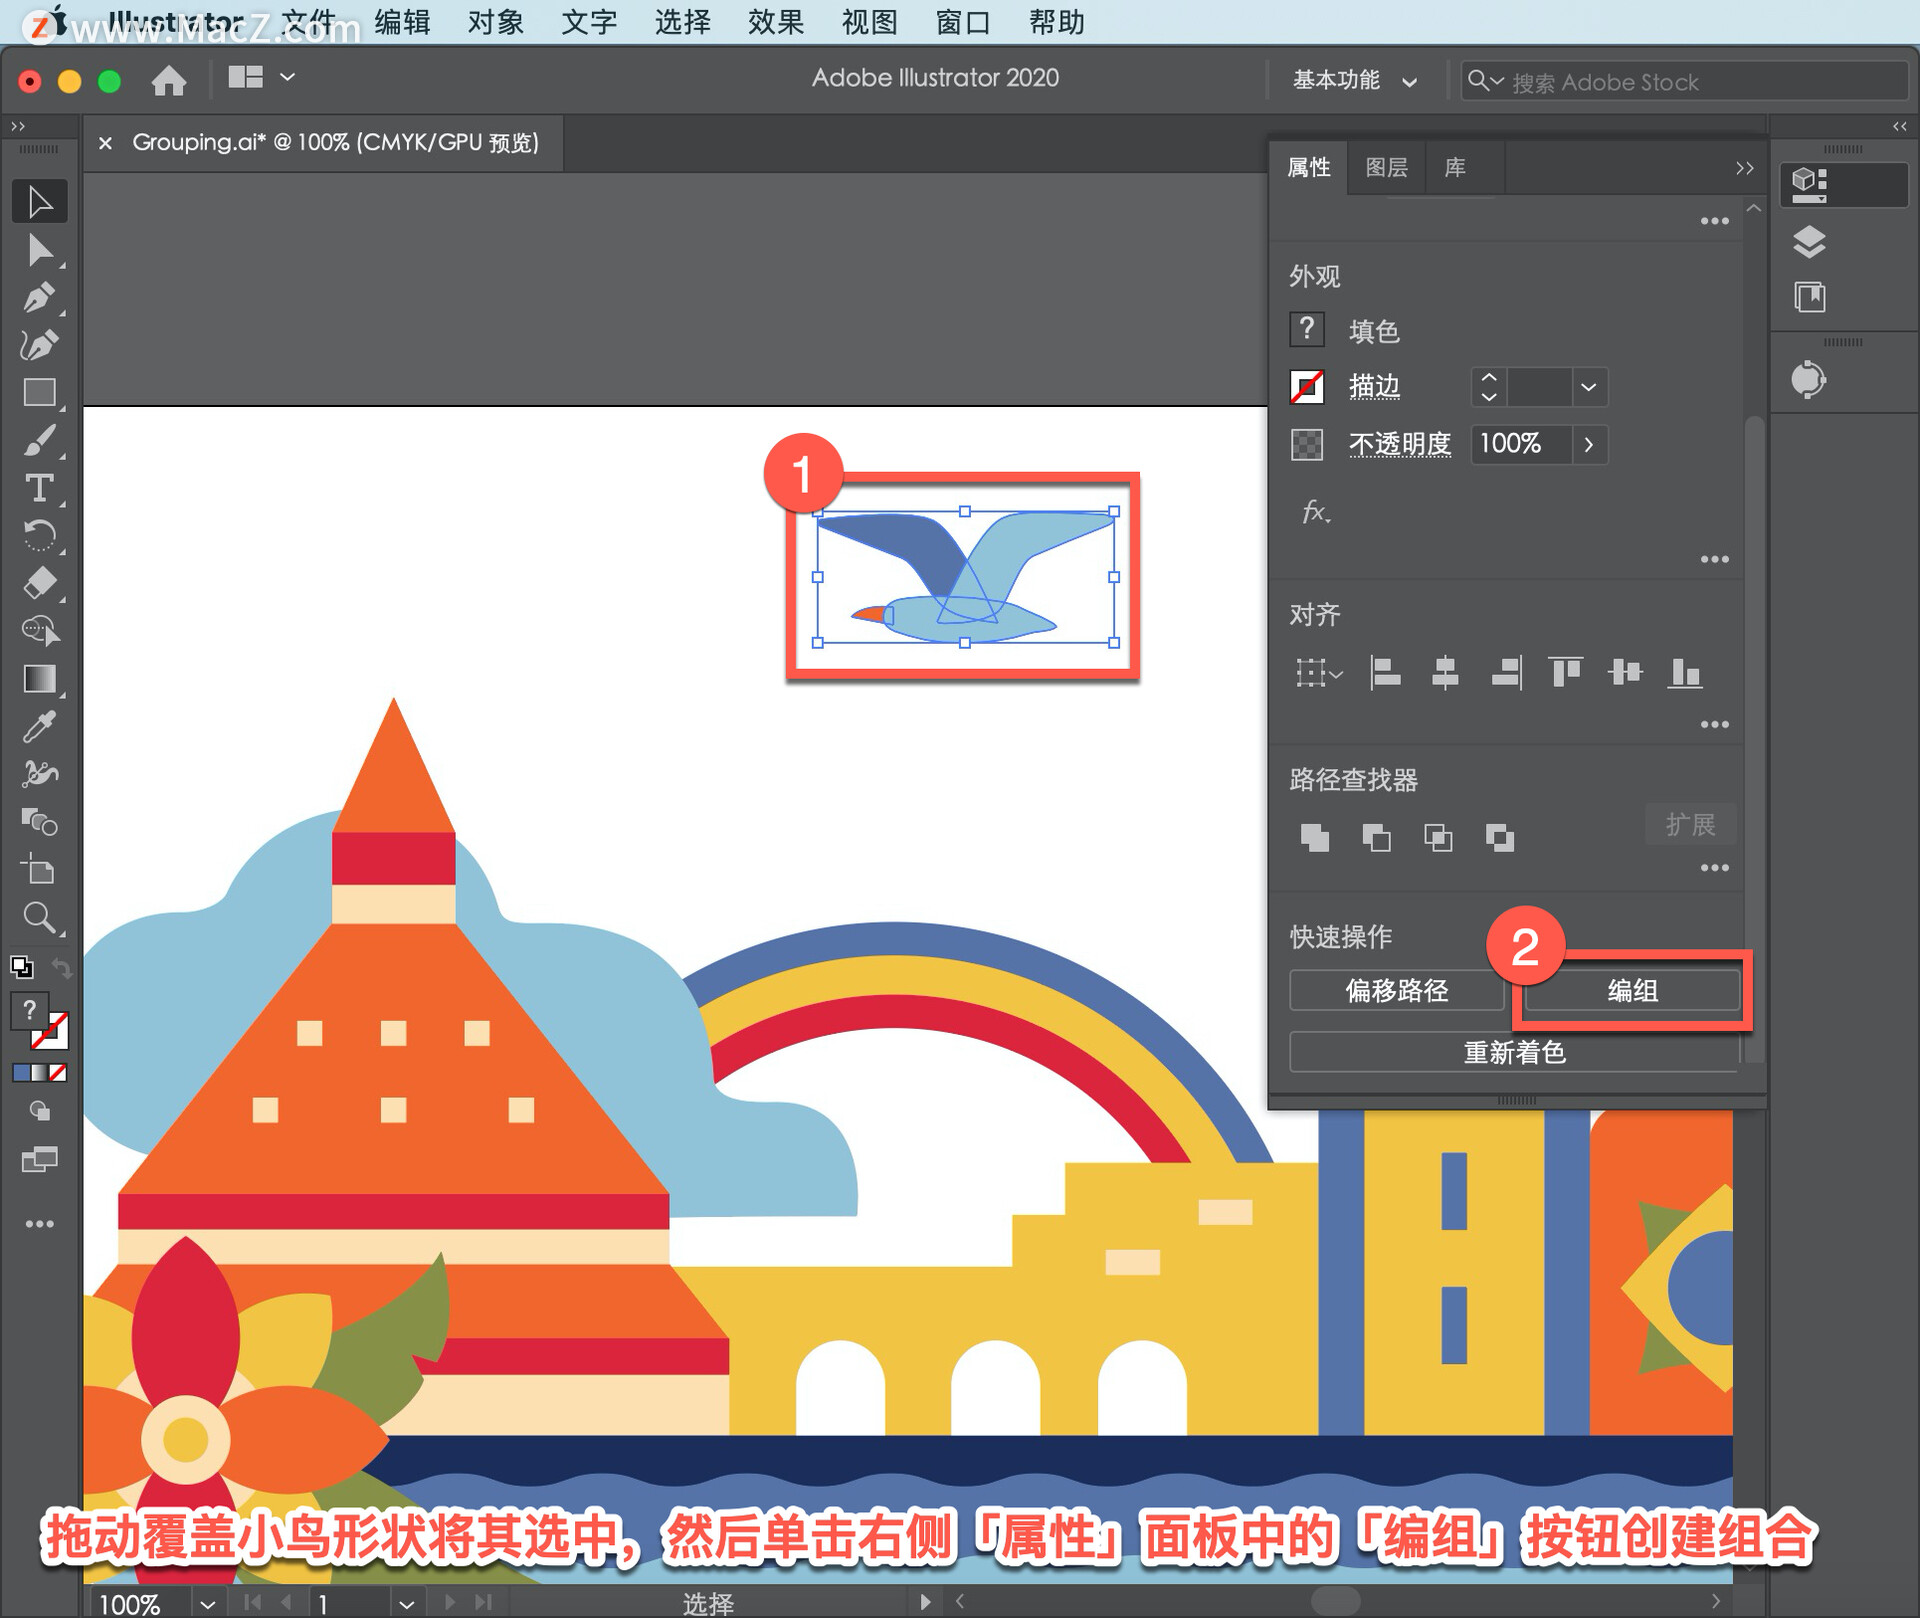The image size is (1920, 1618).
Task: Select the Eyedropper tool
Action: [40, 727]
